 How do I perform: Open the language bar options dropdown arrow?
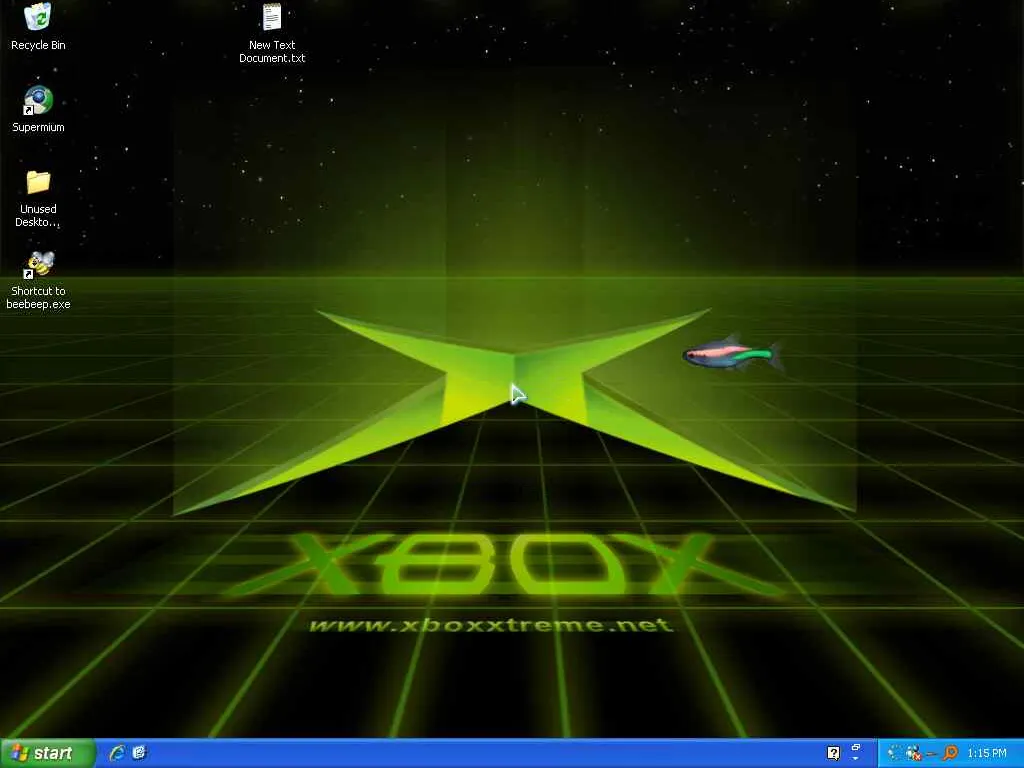click(x=856, y=759)
